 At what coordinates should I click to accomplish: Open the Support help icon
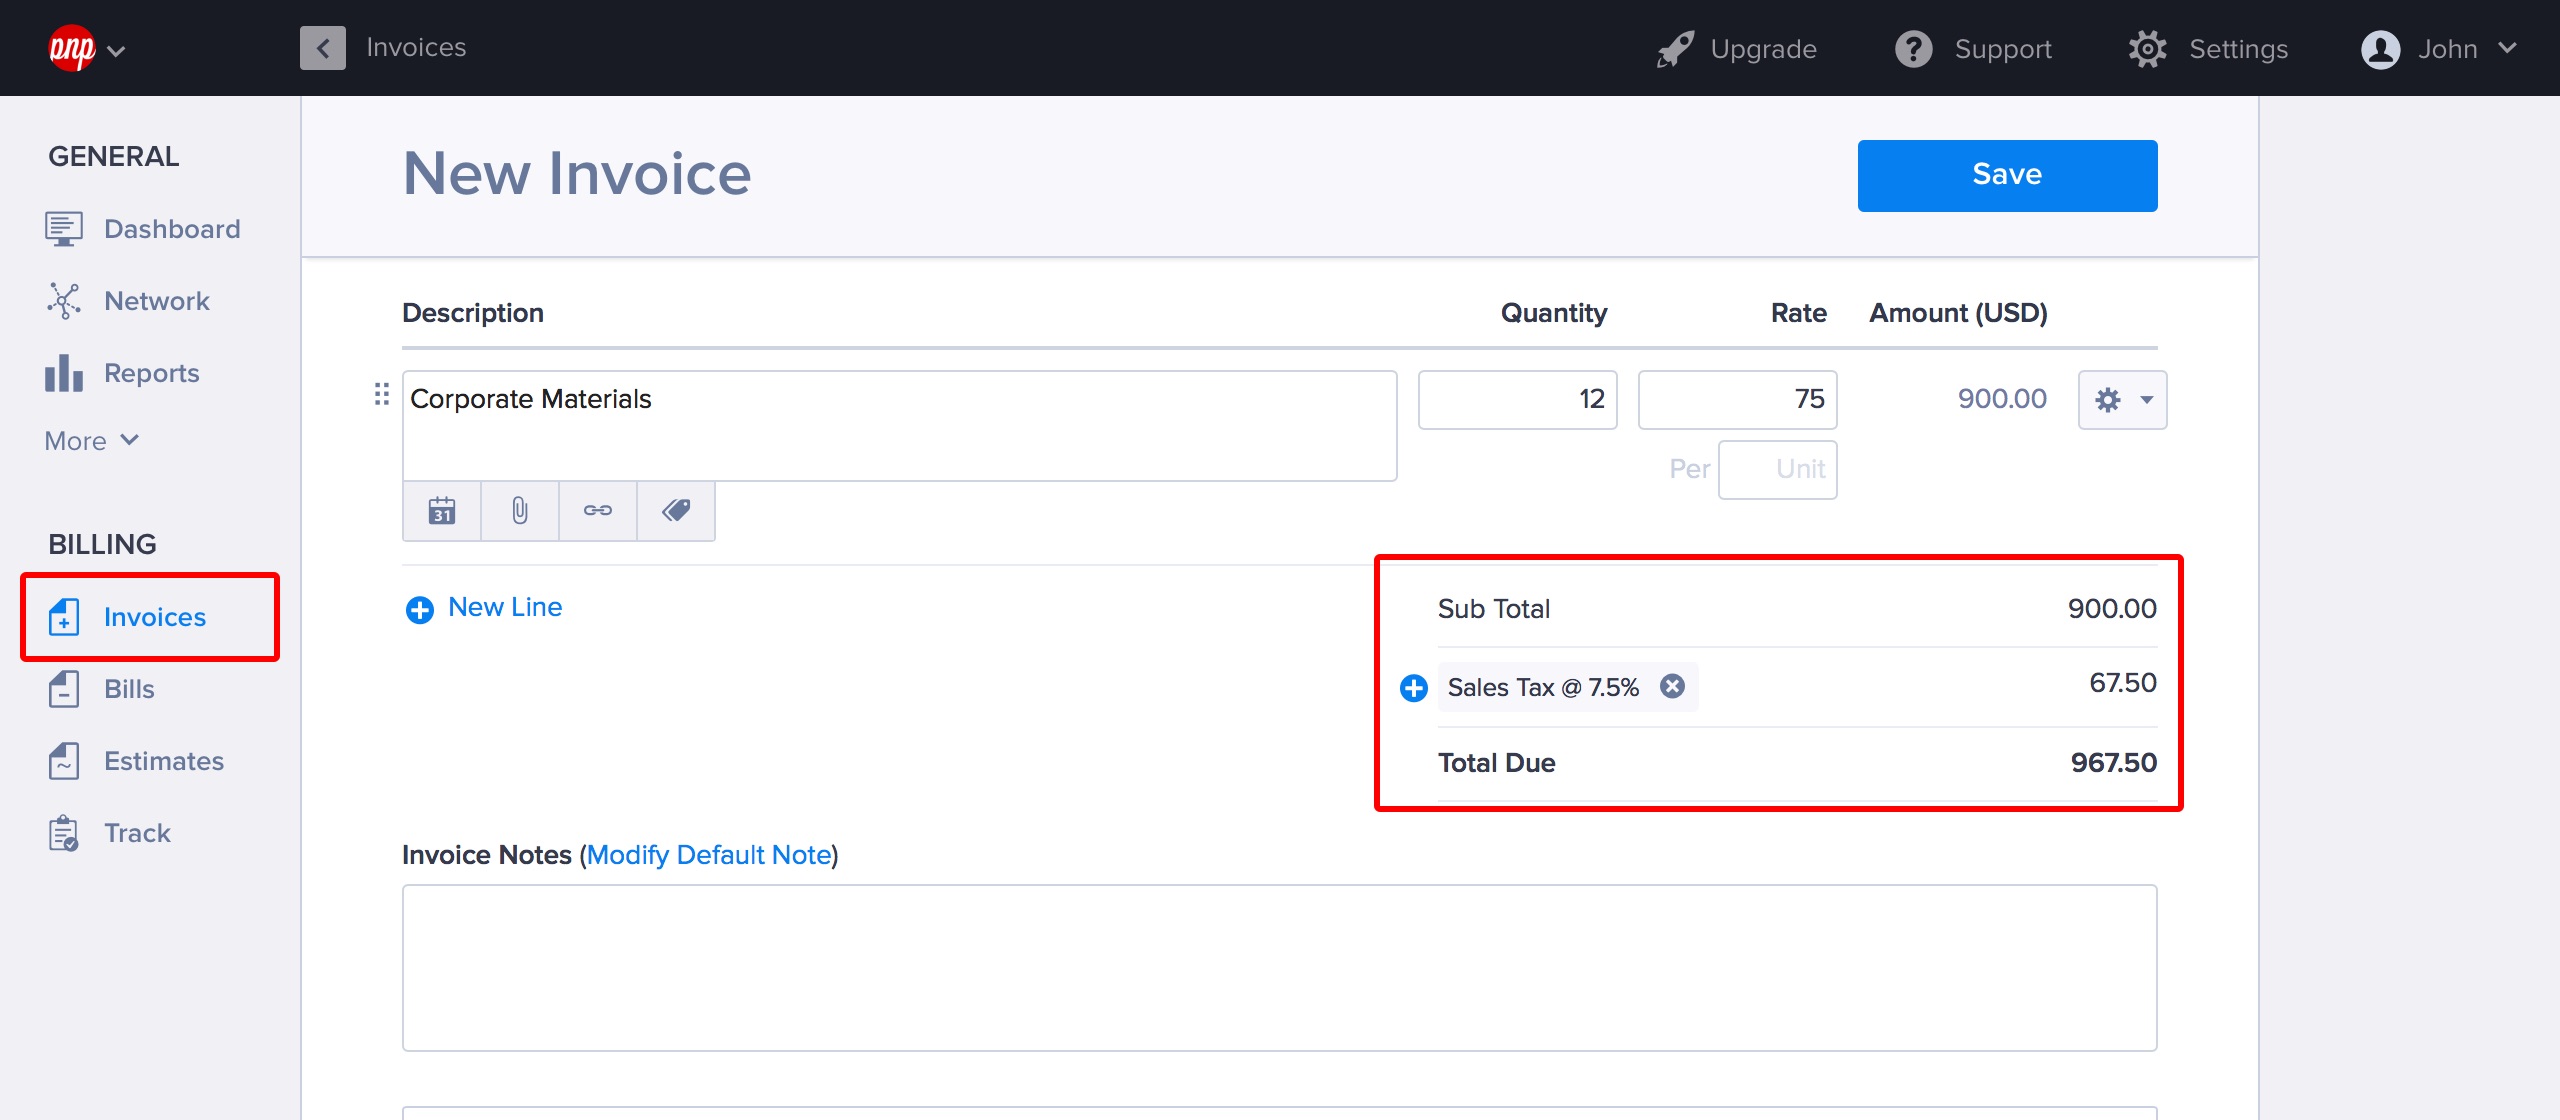point(1913,49)
